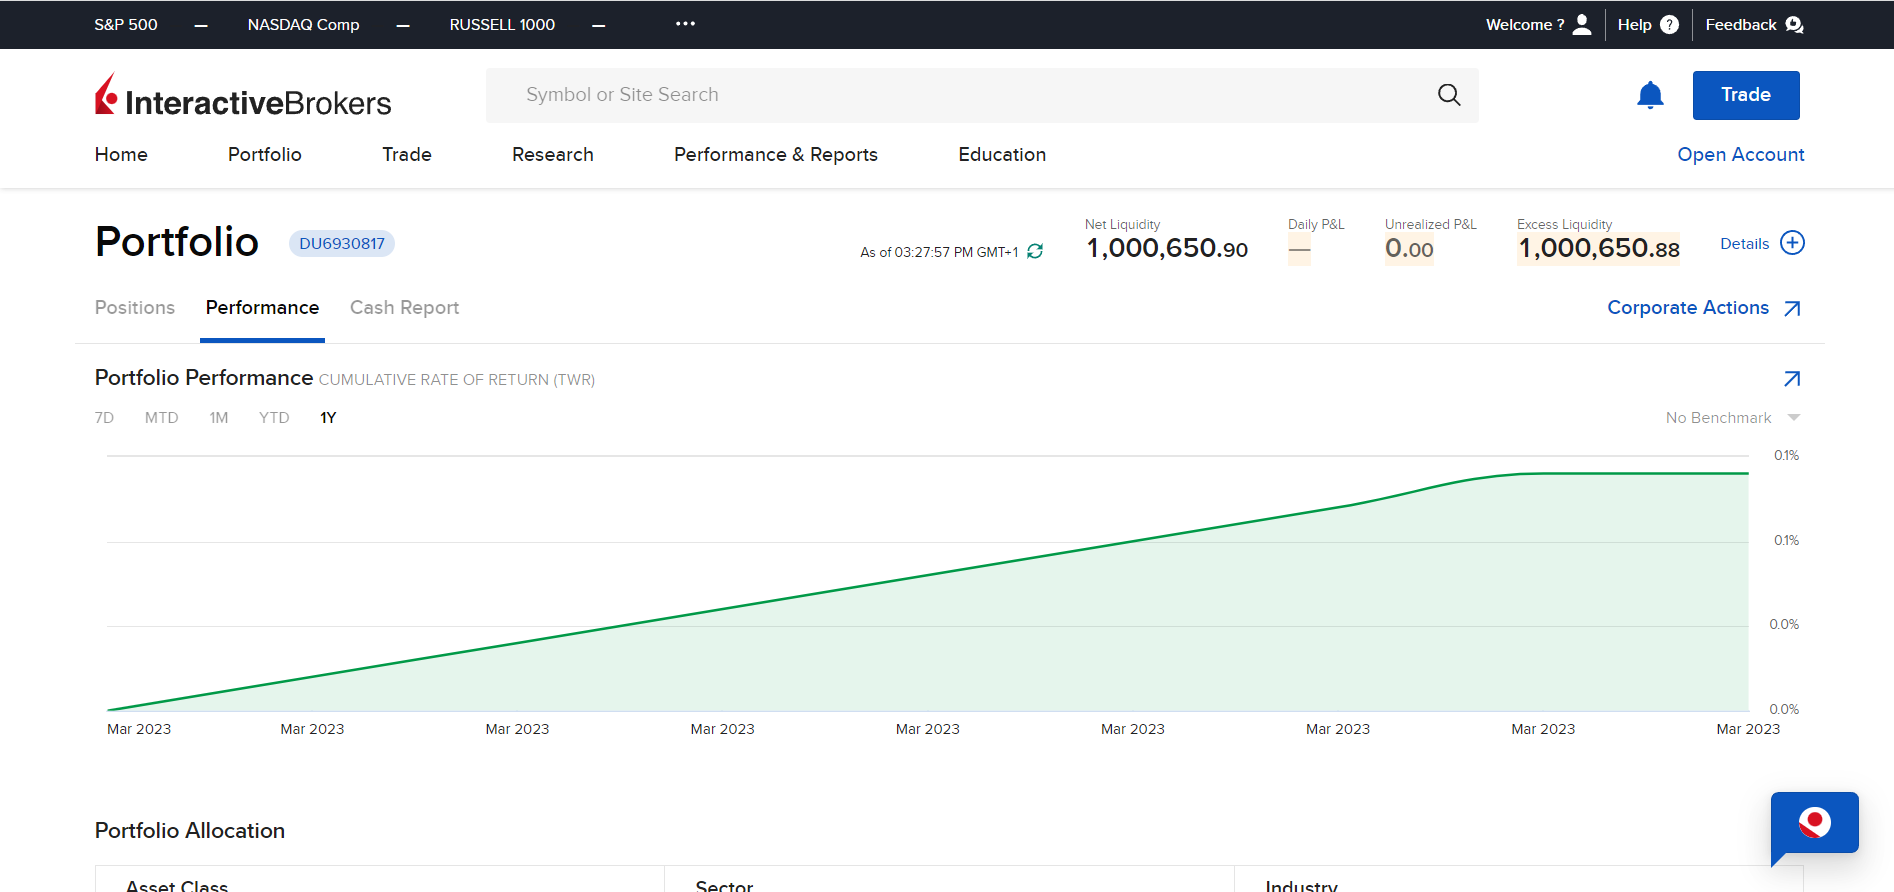Click the Excess Liquidity value 1,000,650.88
Viewport: 1894px width, 892px height.
(x=1599, y=248)
